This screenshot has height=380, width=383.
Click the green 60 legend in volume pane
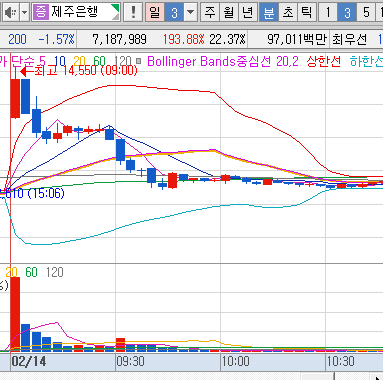coord(31,272)
